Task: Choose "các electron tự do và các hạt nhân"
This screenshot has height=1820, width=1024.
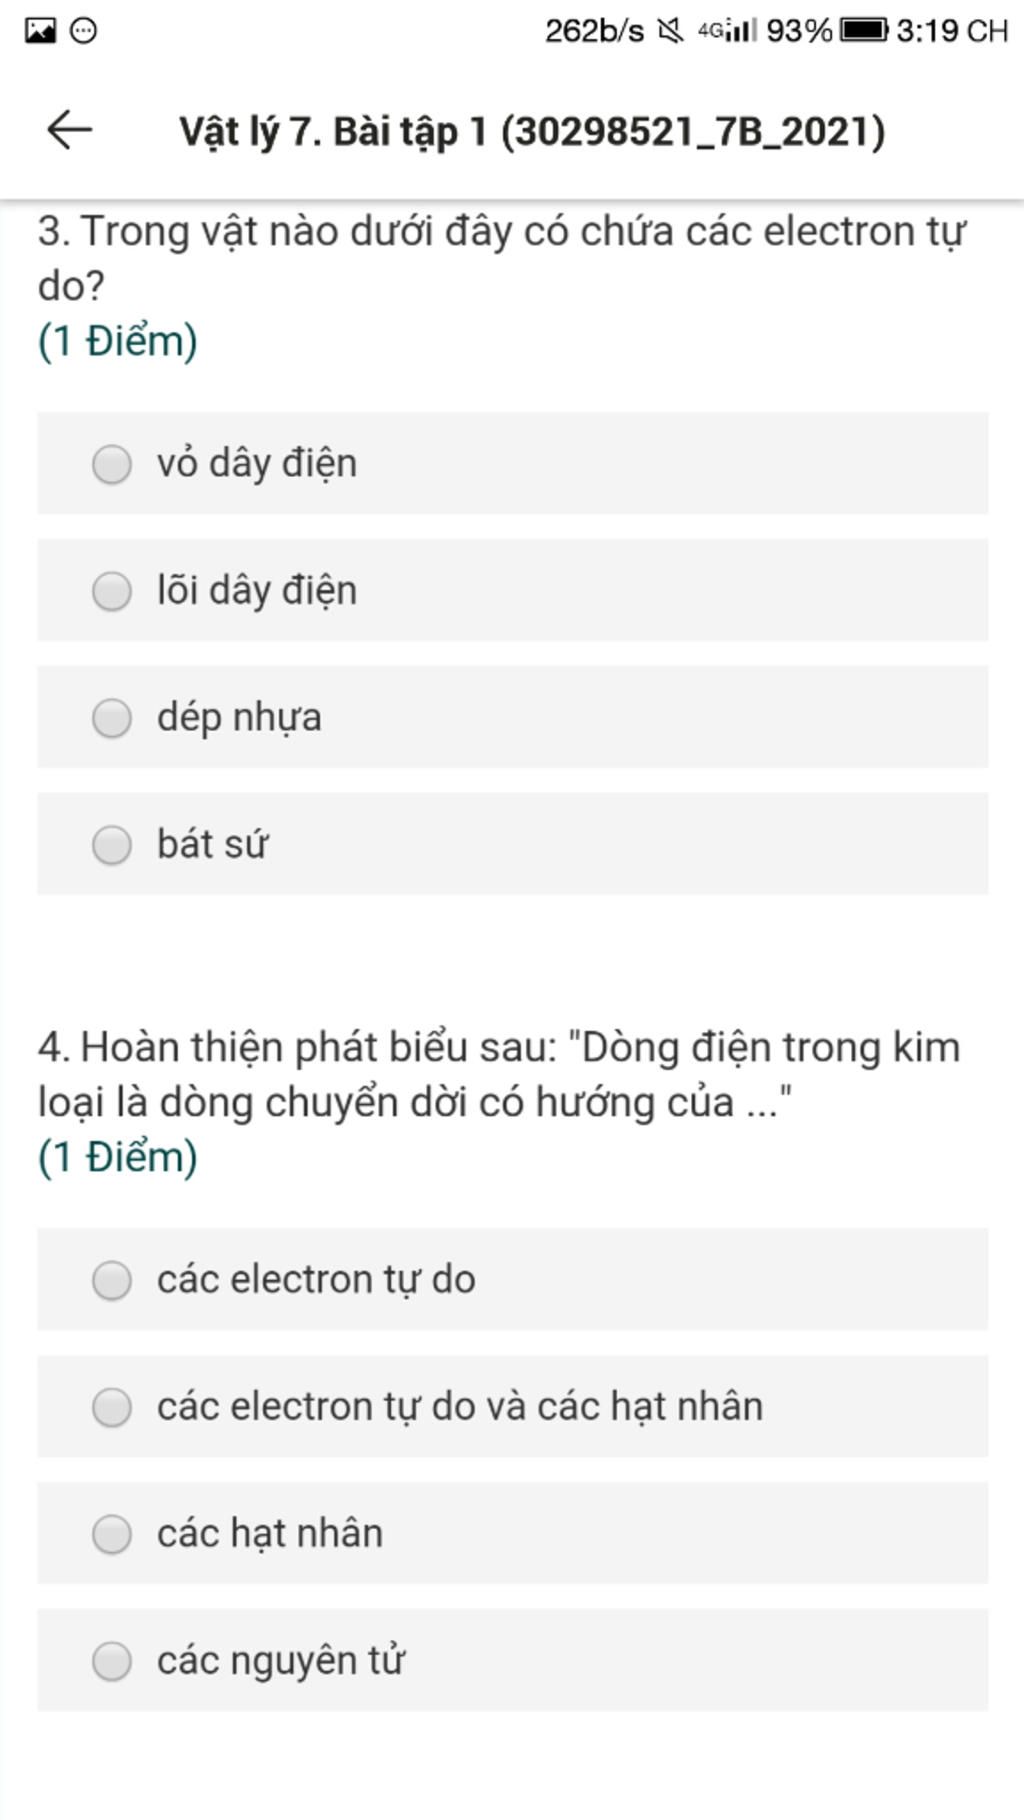Action: point(112,1407)
